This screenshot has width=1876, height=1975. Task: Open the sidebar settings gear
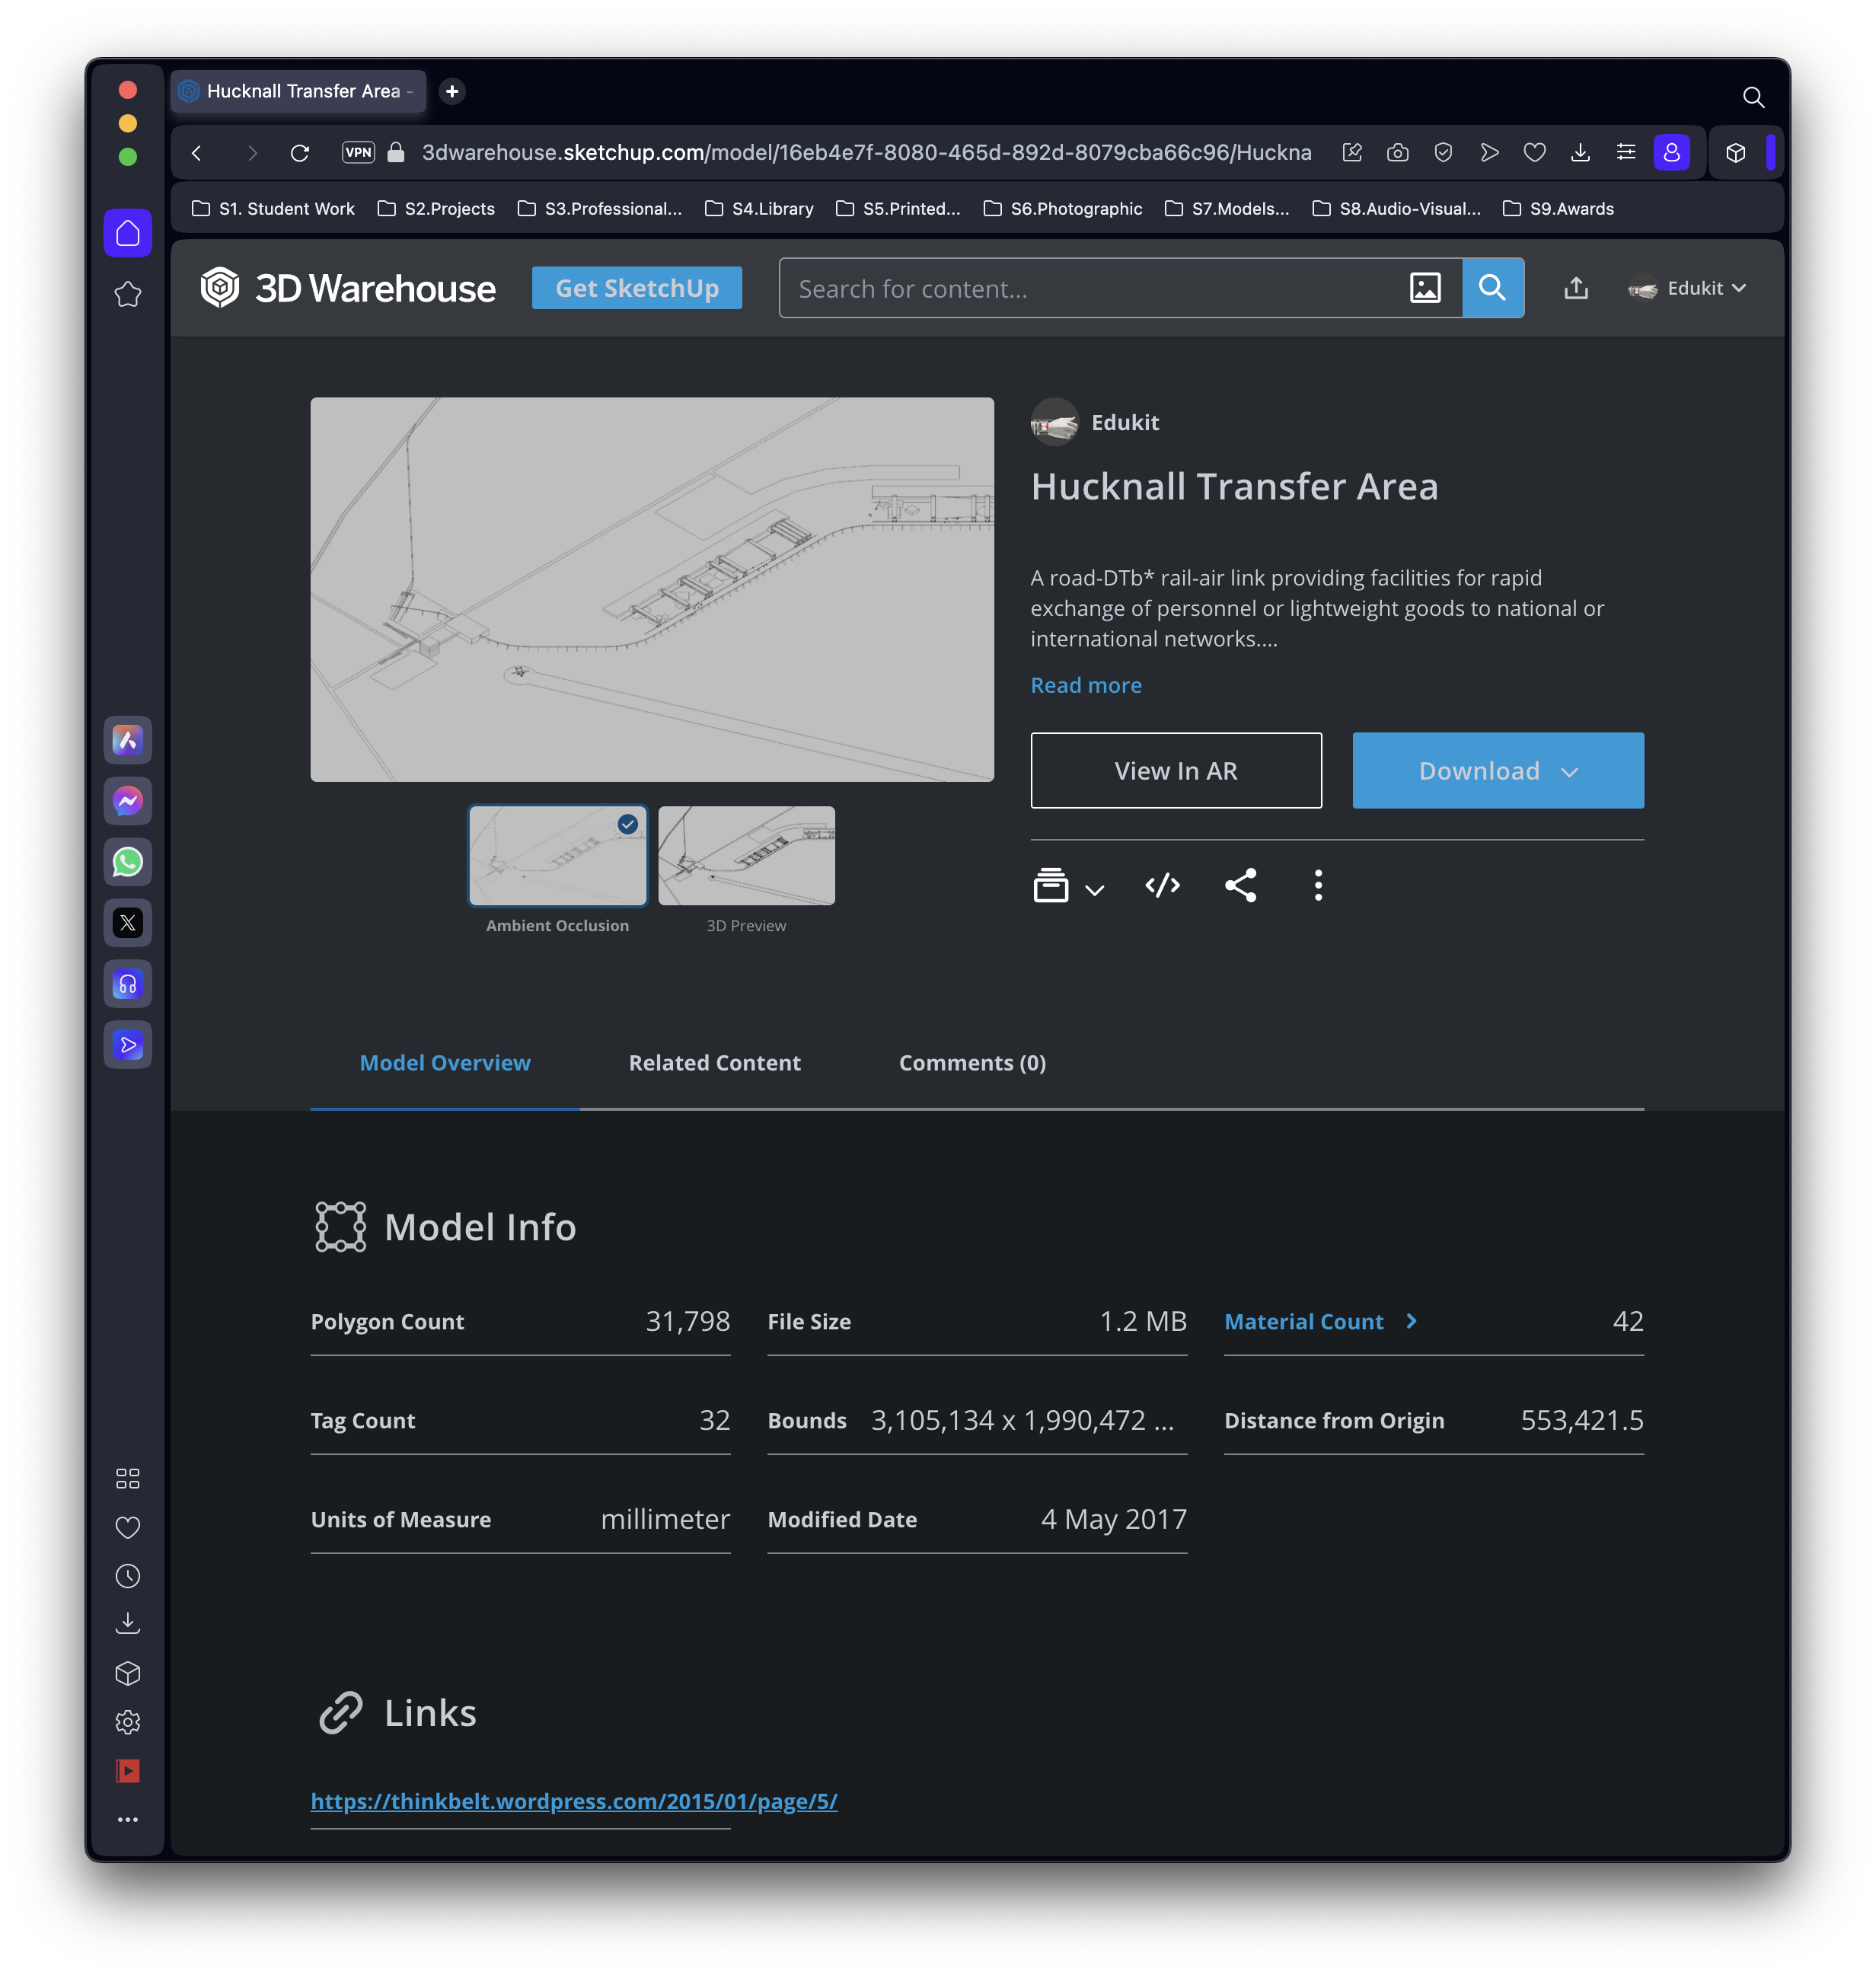(128, 1722)
